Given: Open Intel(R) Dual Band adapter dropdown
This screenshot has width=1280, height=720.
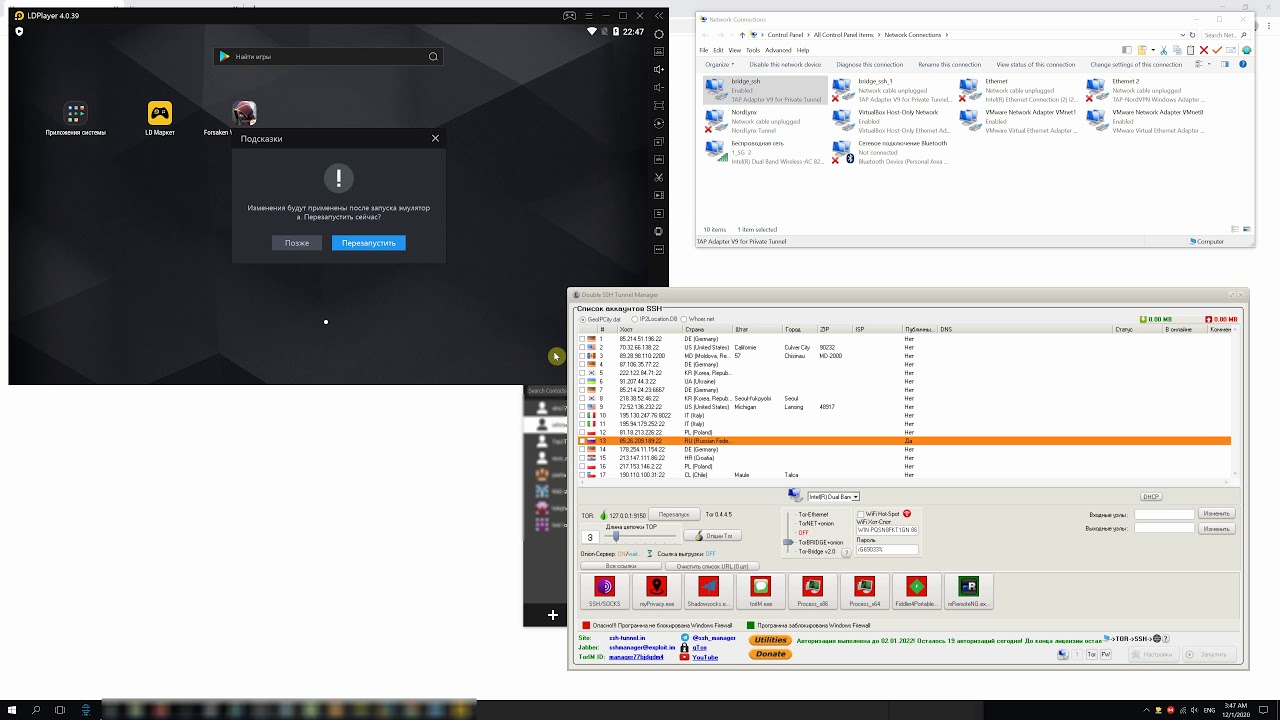Looking at the screenshot, I should [855, 497].
